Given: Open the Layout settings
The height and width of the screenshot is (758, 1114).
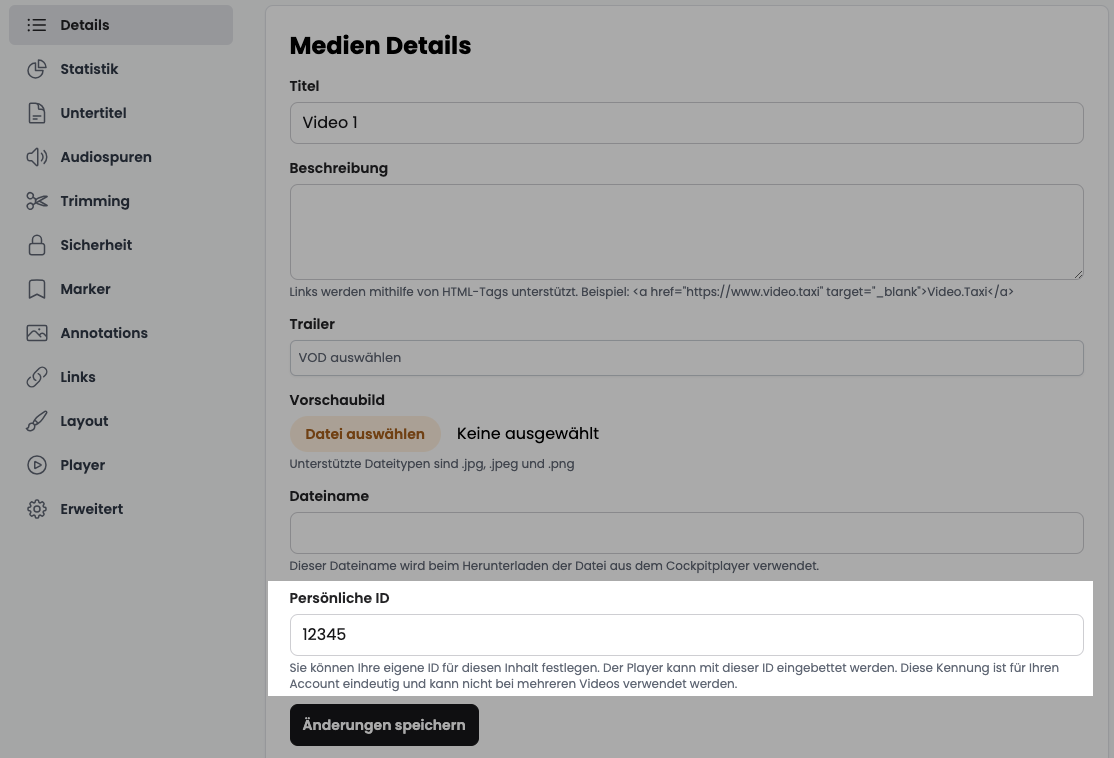Looking at the screenshot, I should [121, 421].
